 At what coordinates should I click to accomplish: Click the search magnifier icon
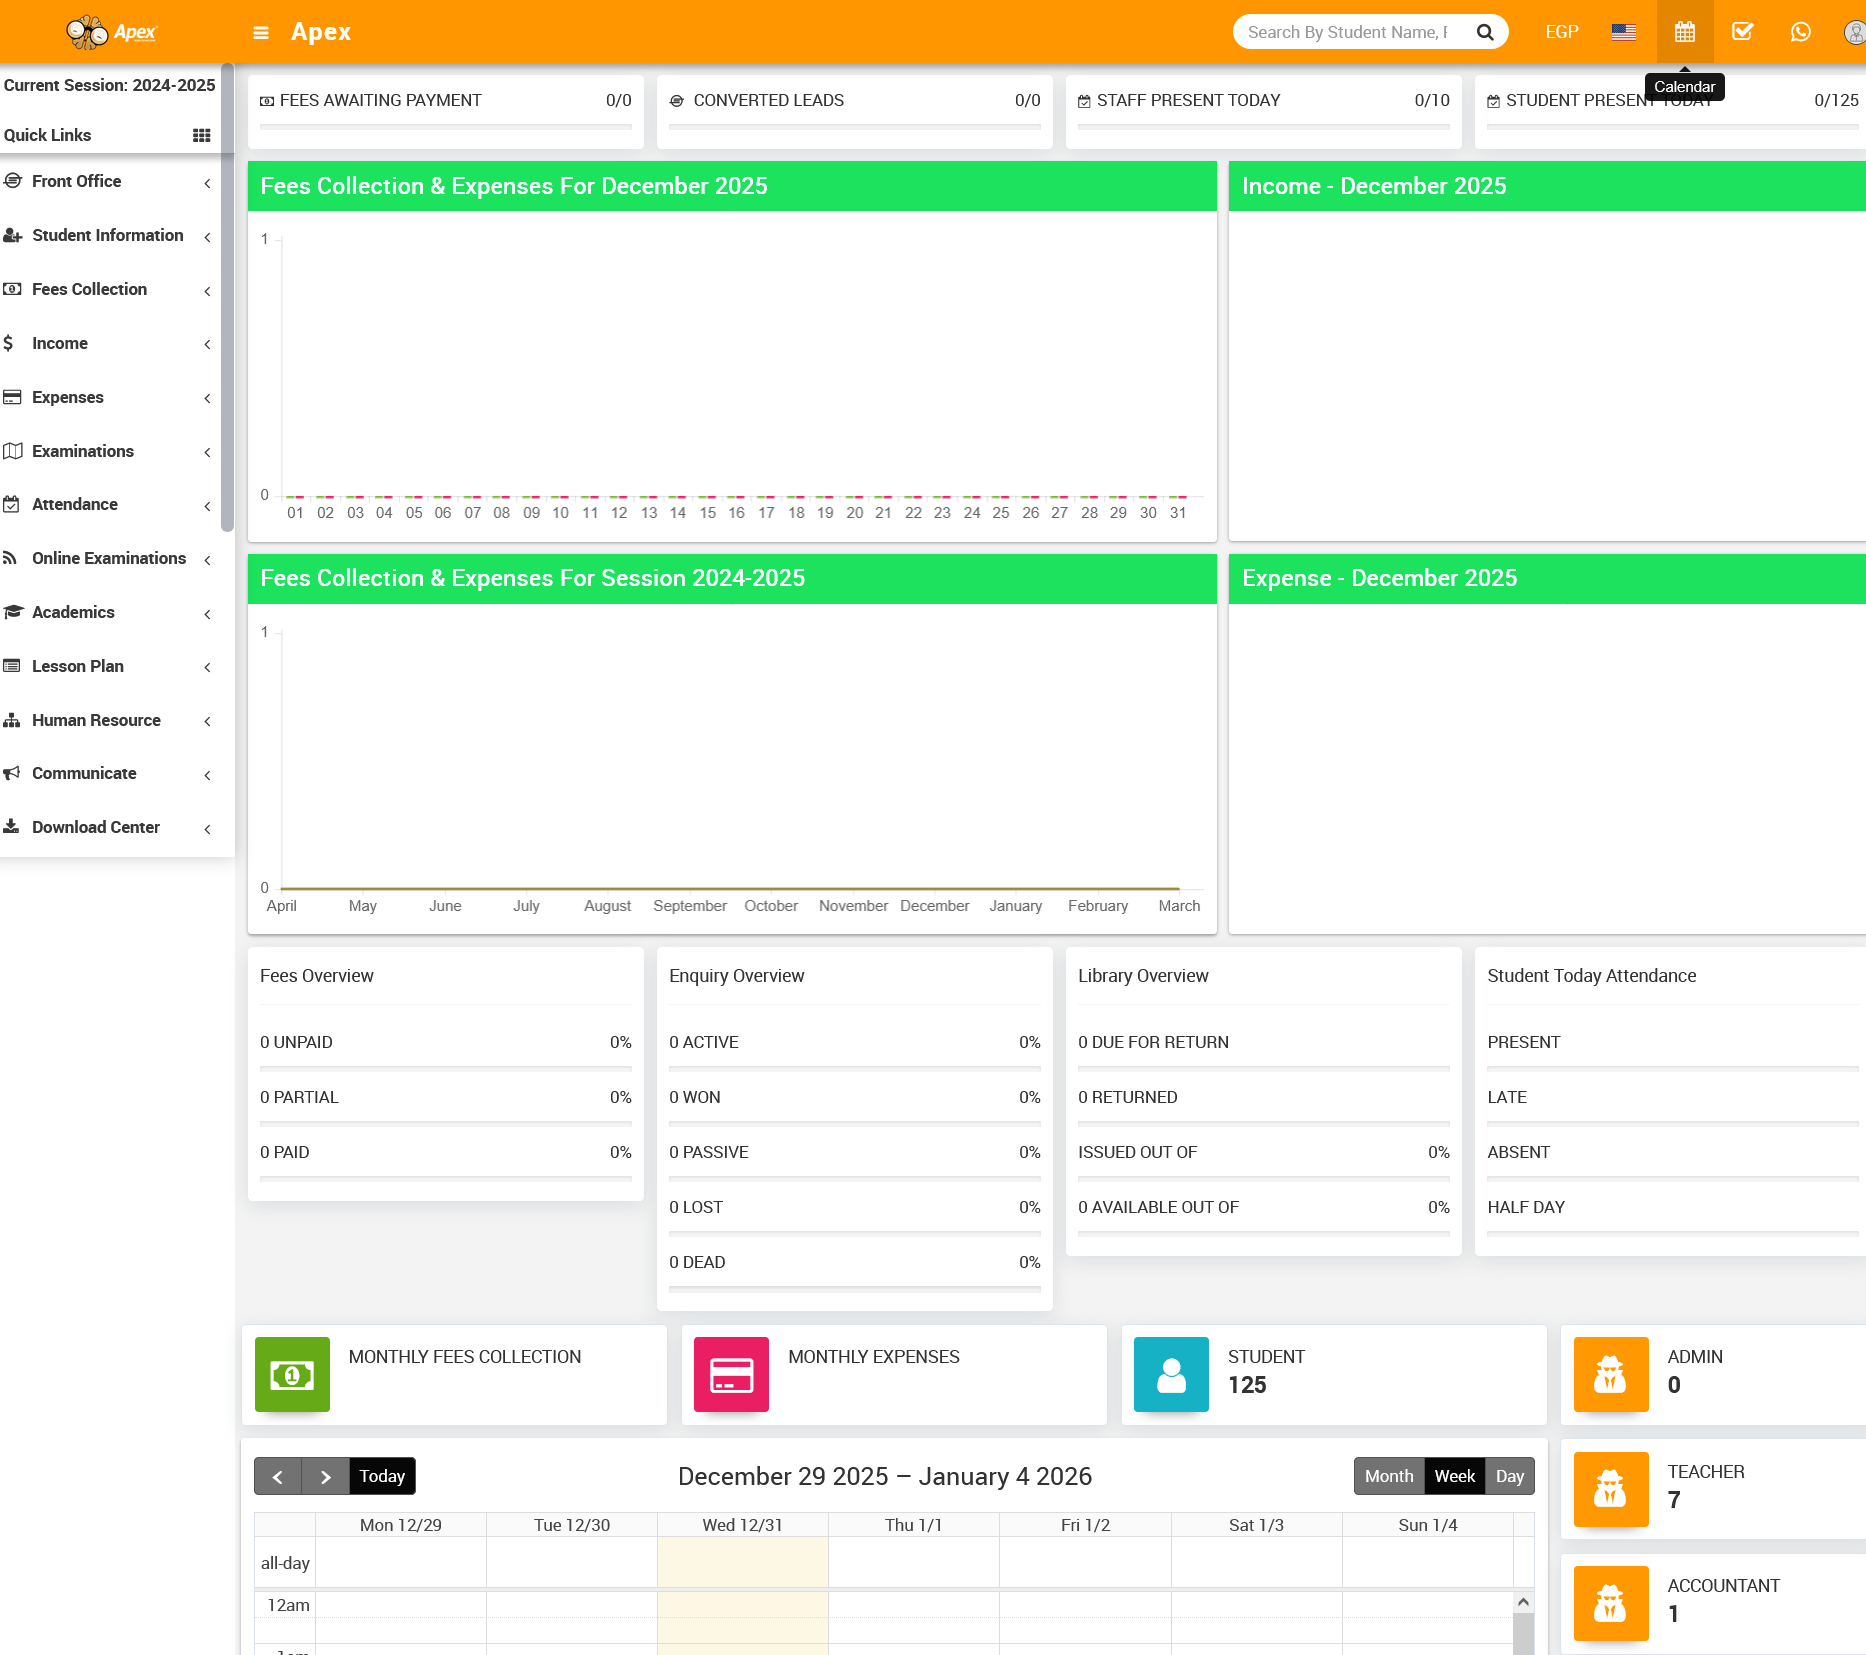click(1485, 32)
